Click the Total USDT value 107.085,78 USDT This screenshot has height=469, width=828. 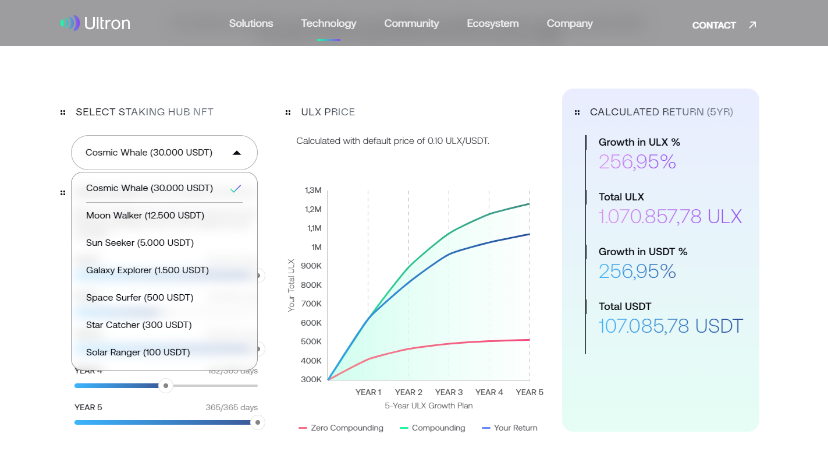point(671,326)
